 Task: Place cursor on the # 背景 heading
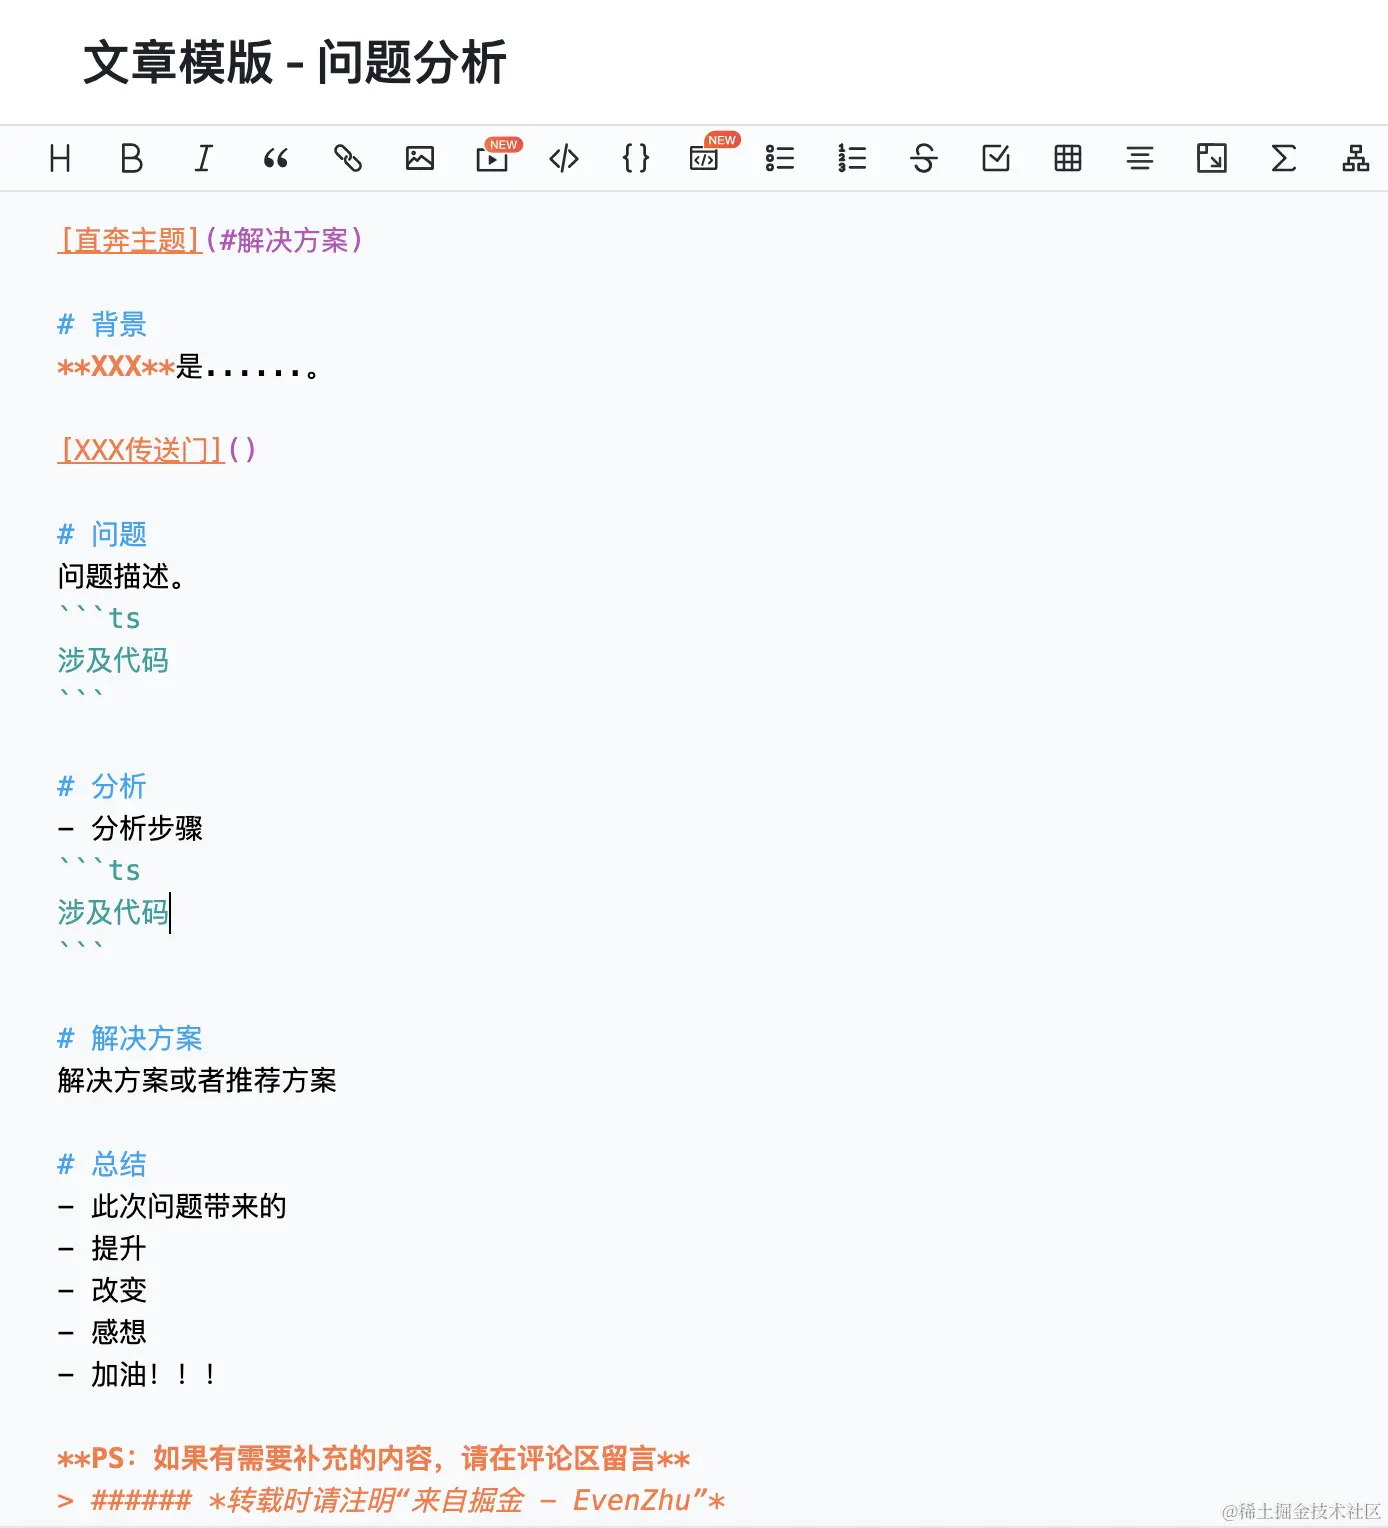(x=102, y=324)
